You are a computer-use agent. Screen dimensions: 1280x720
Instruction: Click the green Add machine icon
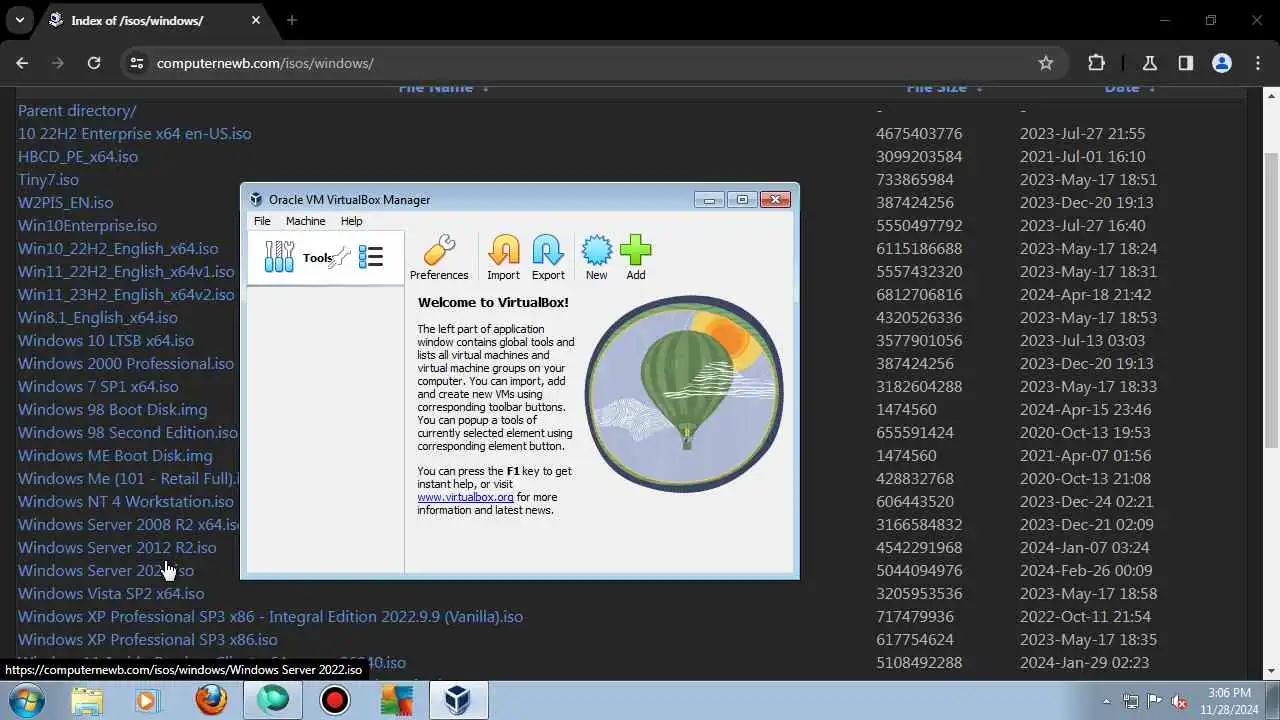coord(636,257)
